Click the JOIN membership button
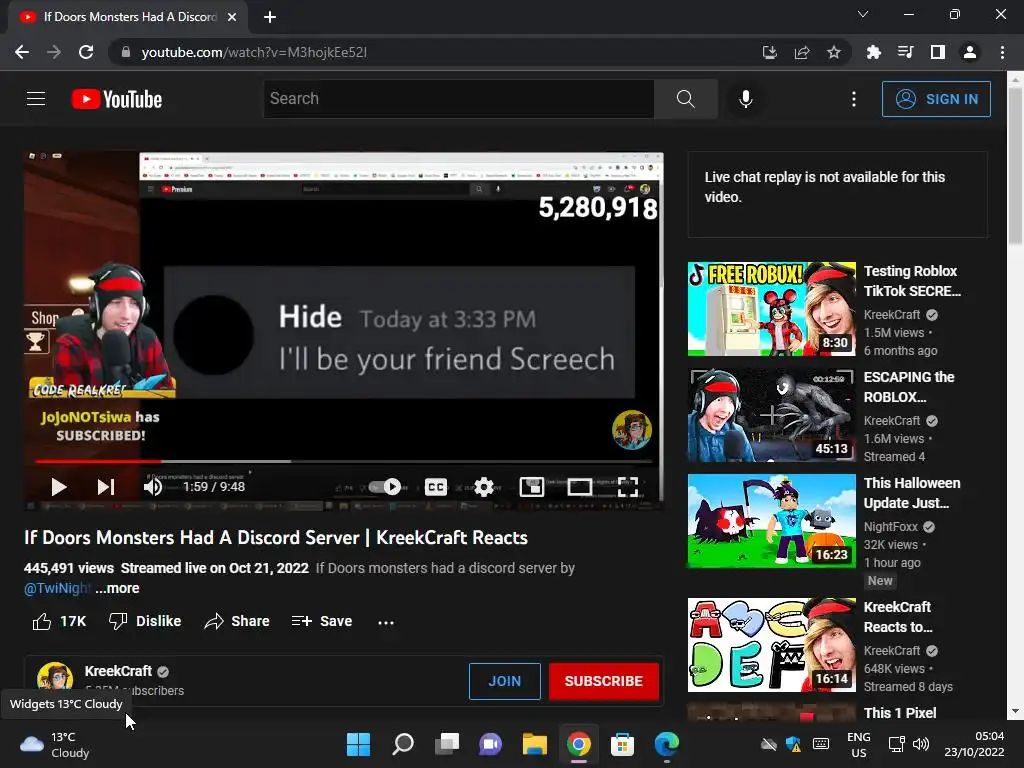 tap(505, 681)
